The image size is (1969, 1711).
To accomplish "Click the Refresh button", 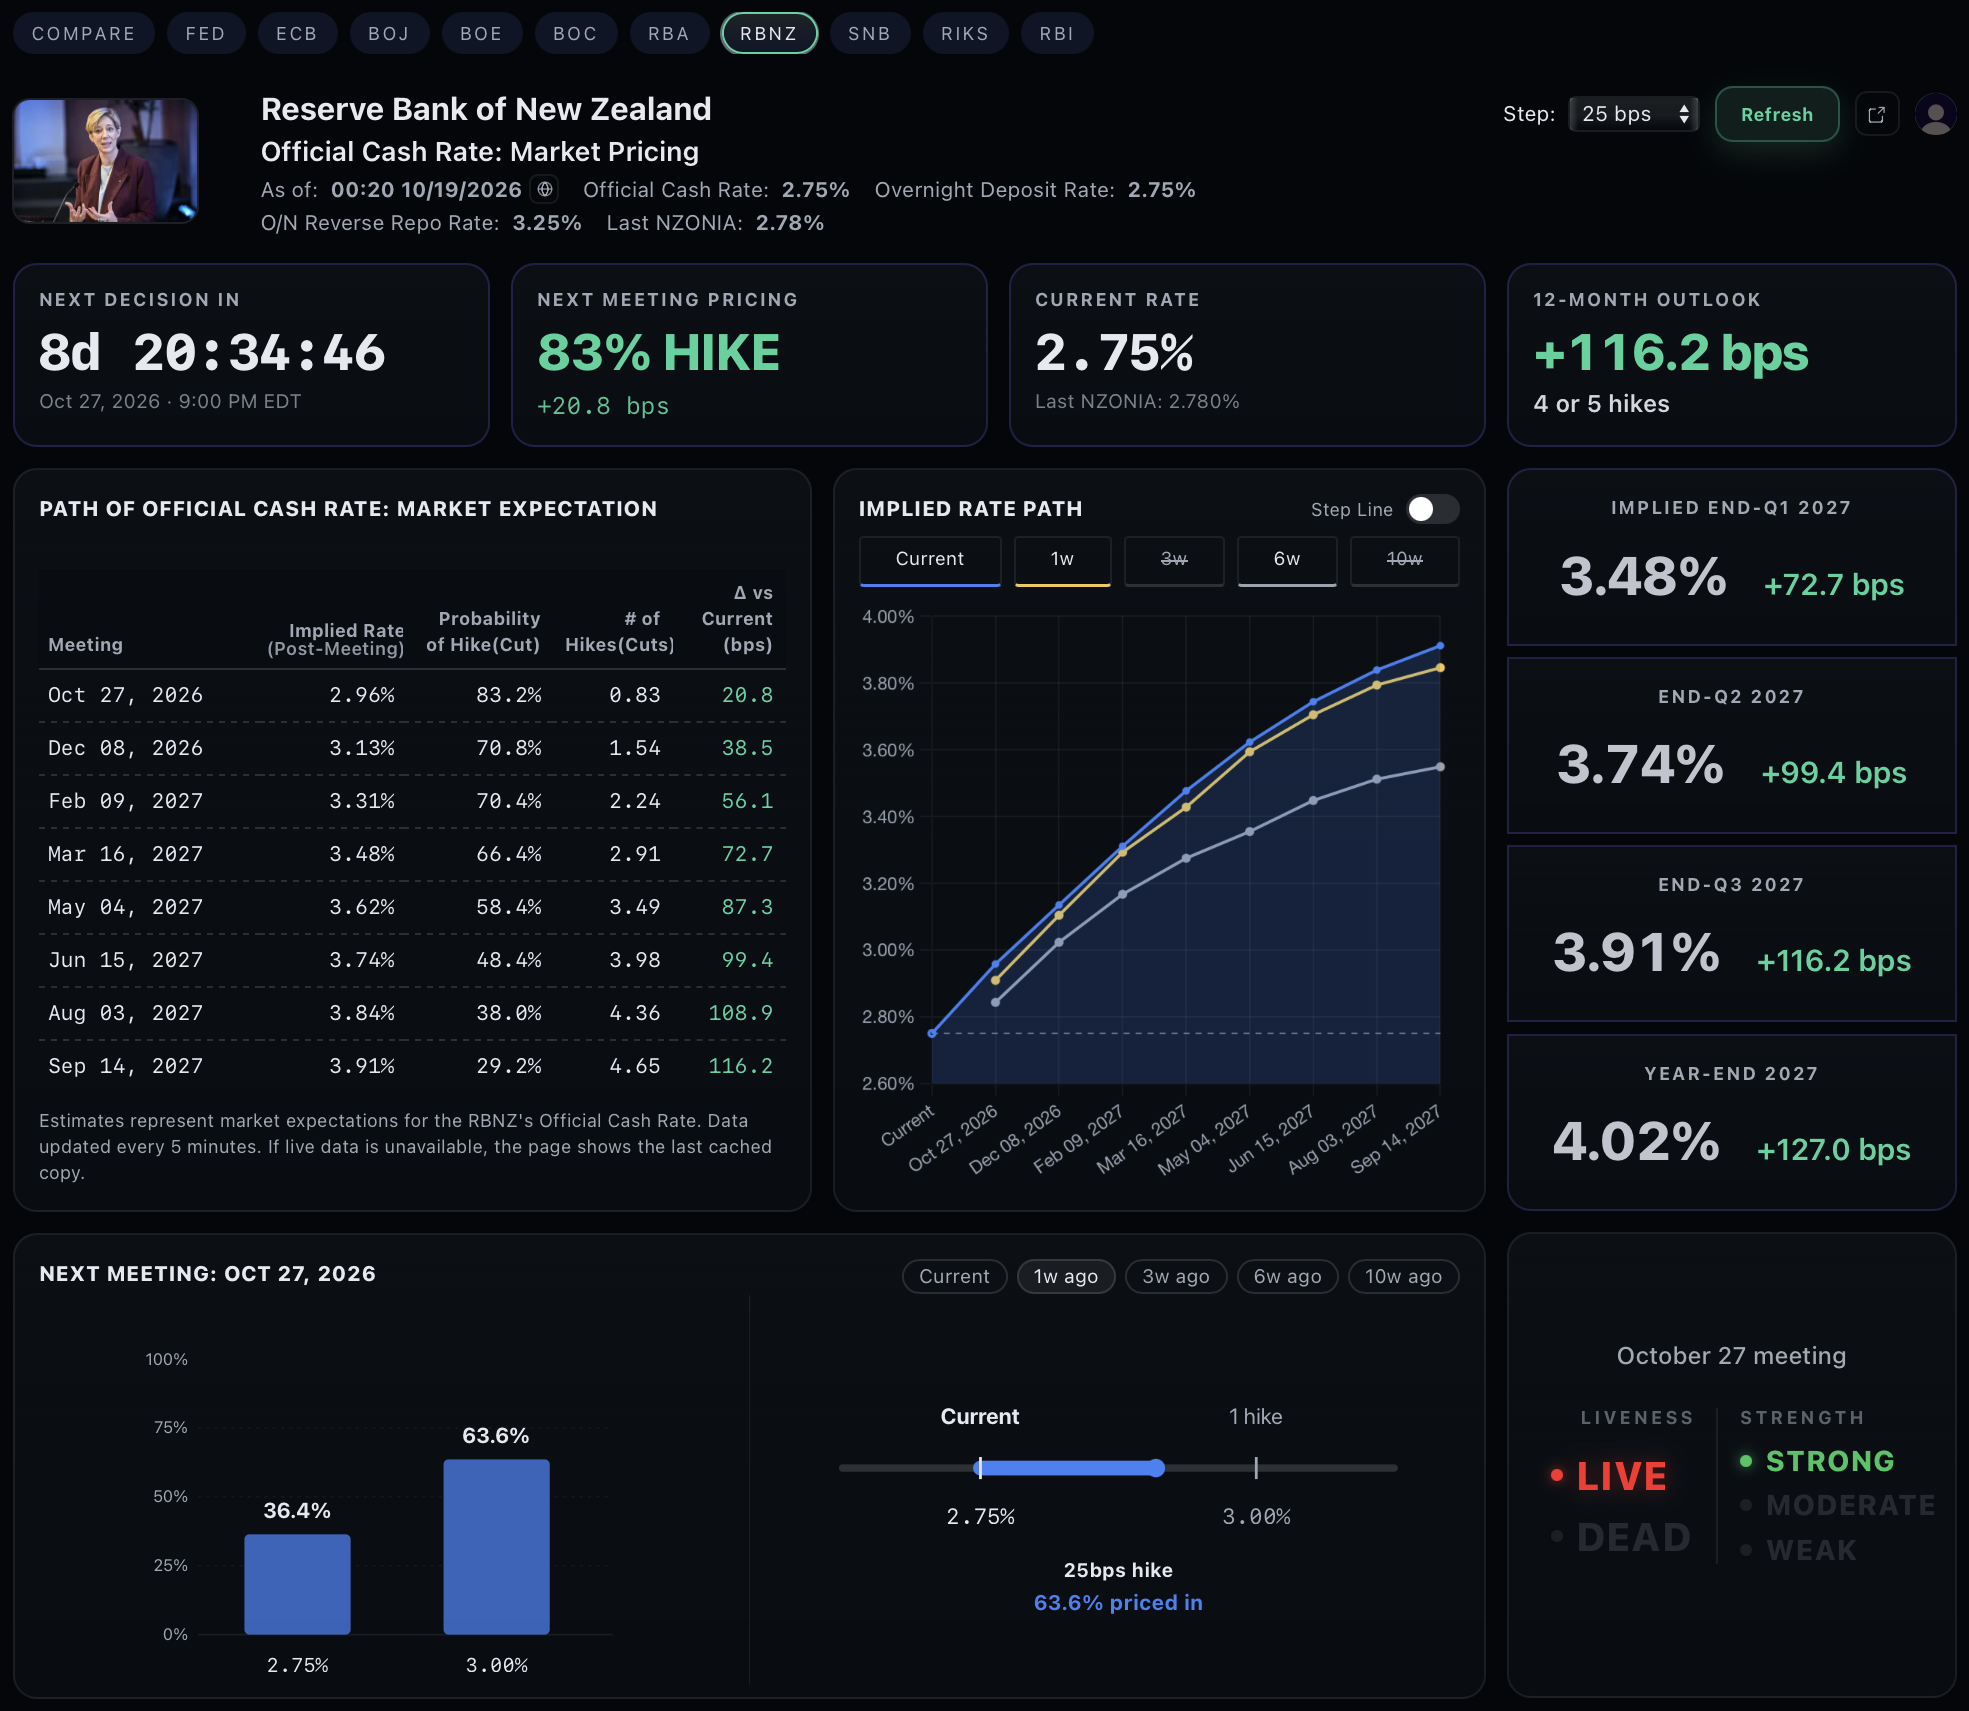I will click(1777, 114).
